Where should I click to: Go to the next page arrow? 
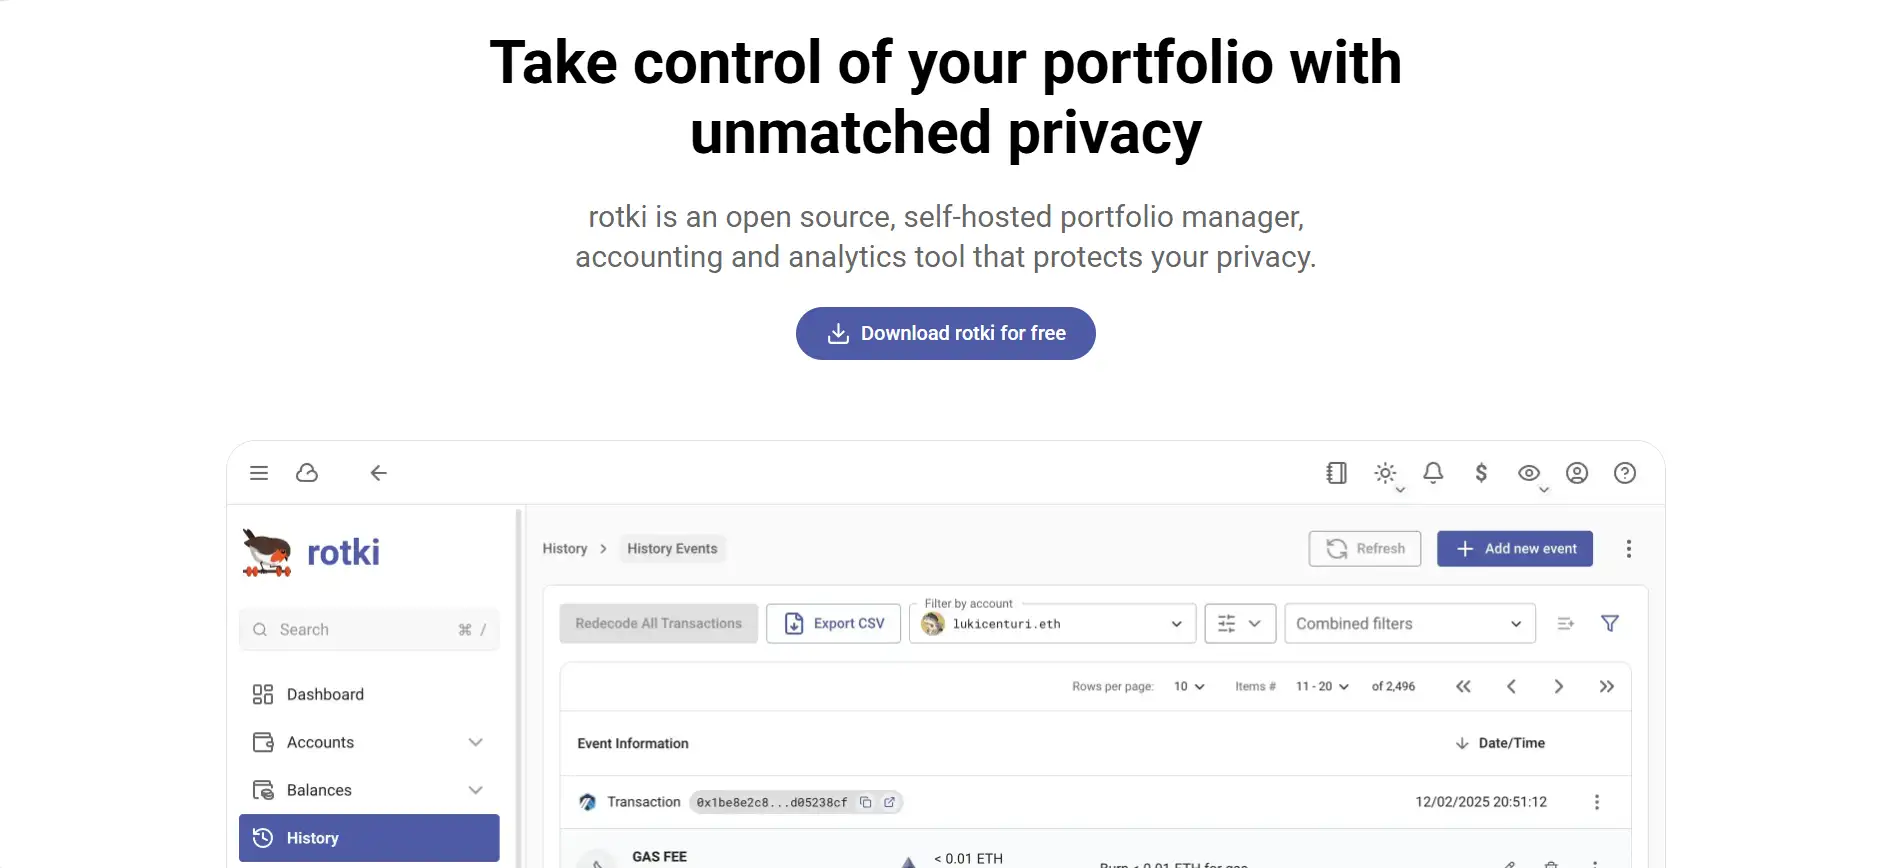coord(1558,686)
